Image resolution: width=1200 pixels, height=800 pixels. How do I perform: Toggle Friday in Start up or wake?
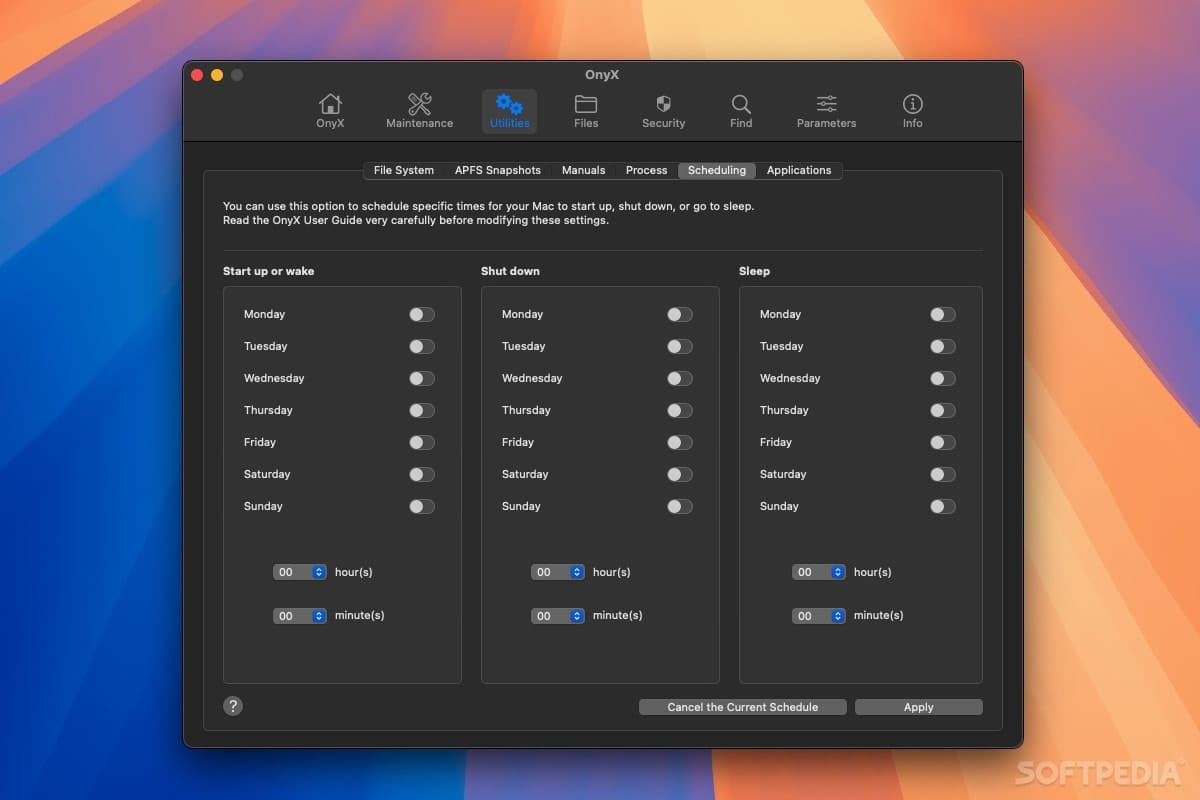coord(422,442)
